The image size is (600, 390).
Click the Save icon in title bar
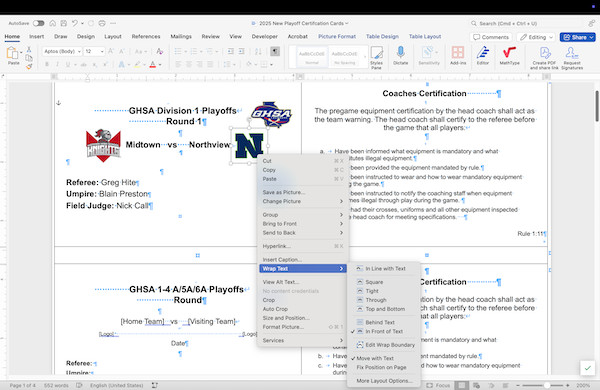tap(64, 23)
